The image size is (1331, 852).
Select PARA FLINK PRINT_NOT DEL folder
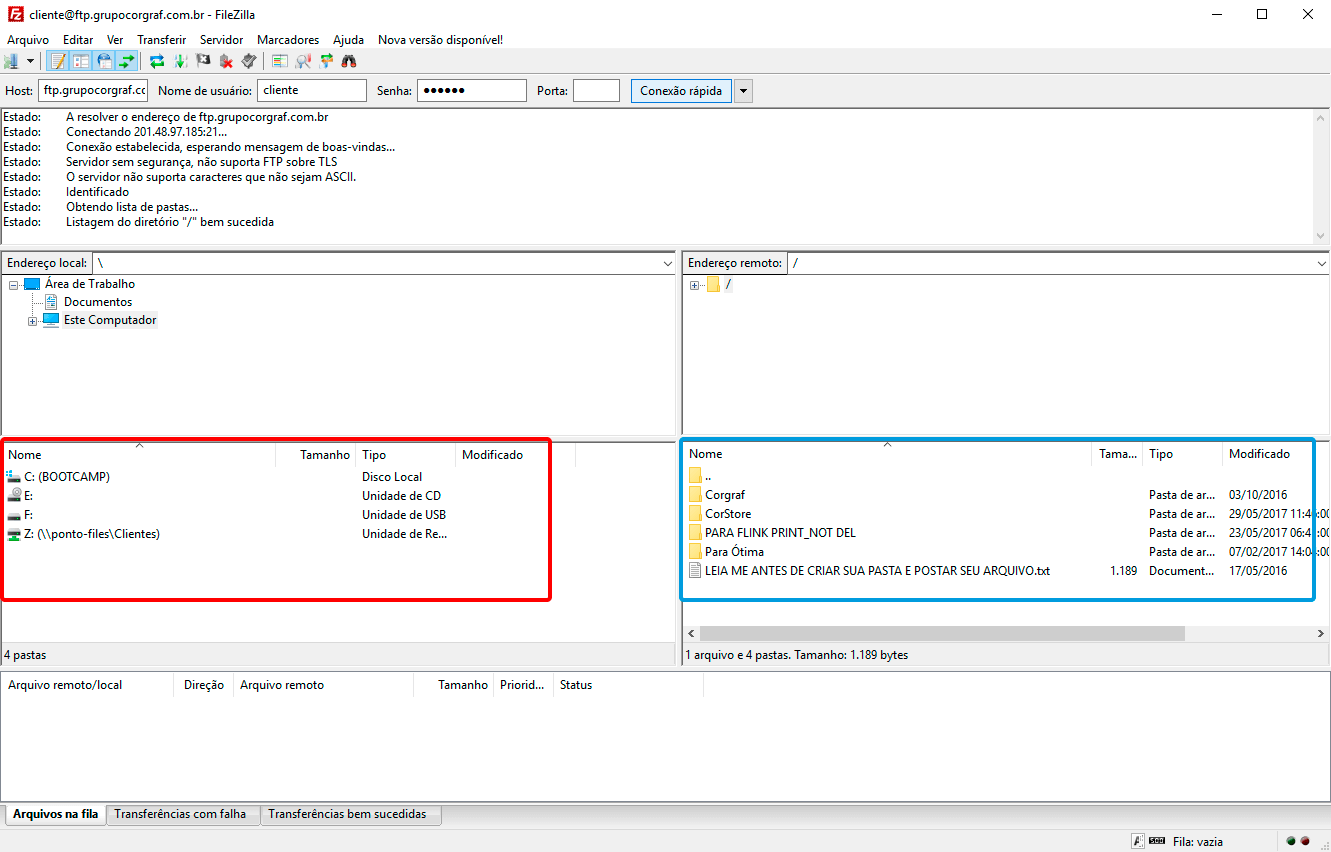click(780, 533)
